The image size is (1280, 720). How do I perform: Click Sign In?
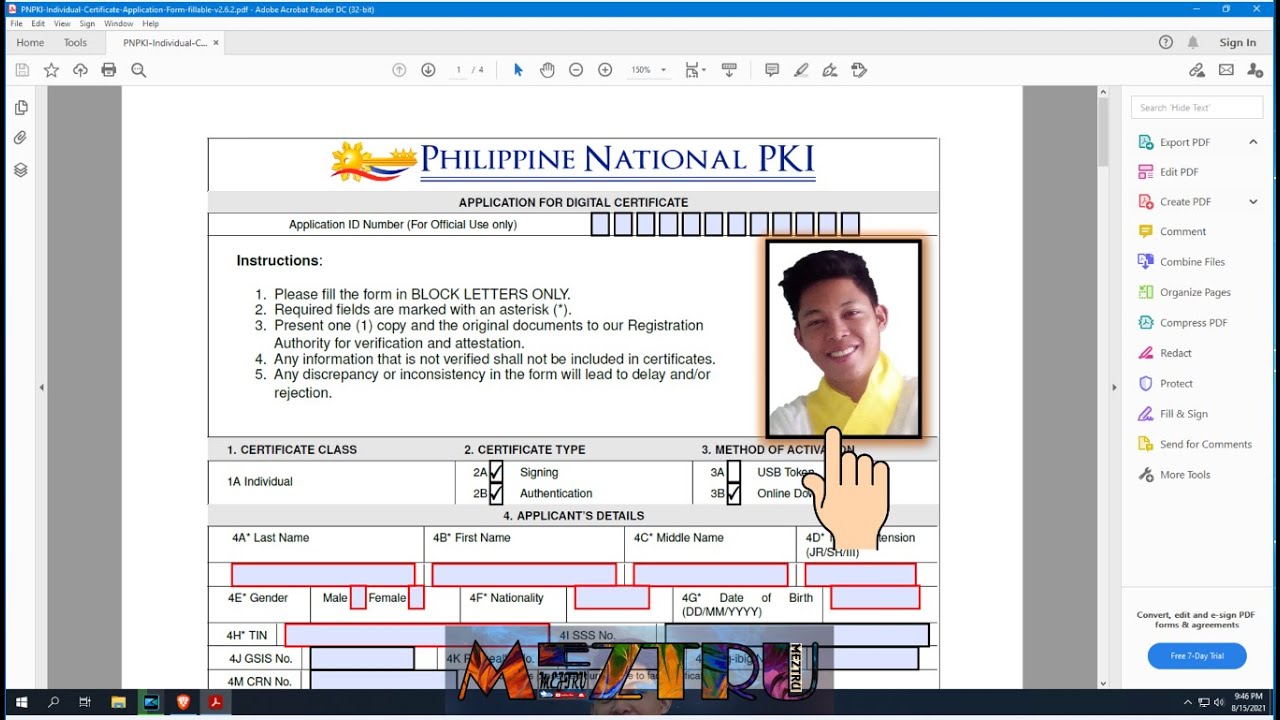point(1237,43)
